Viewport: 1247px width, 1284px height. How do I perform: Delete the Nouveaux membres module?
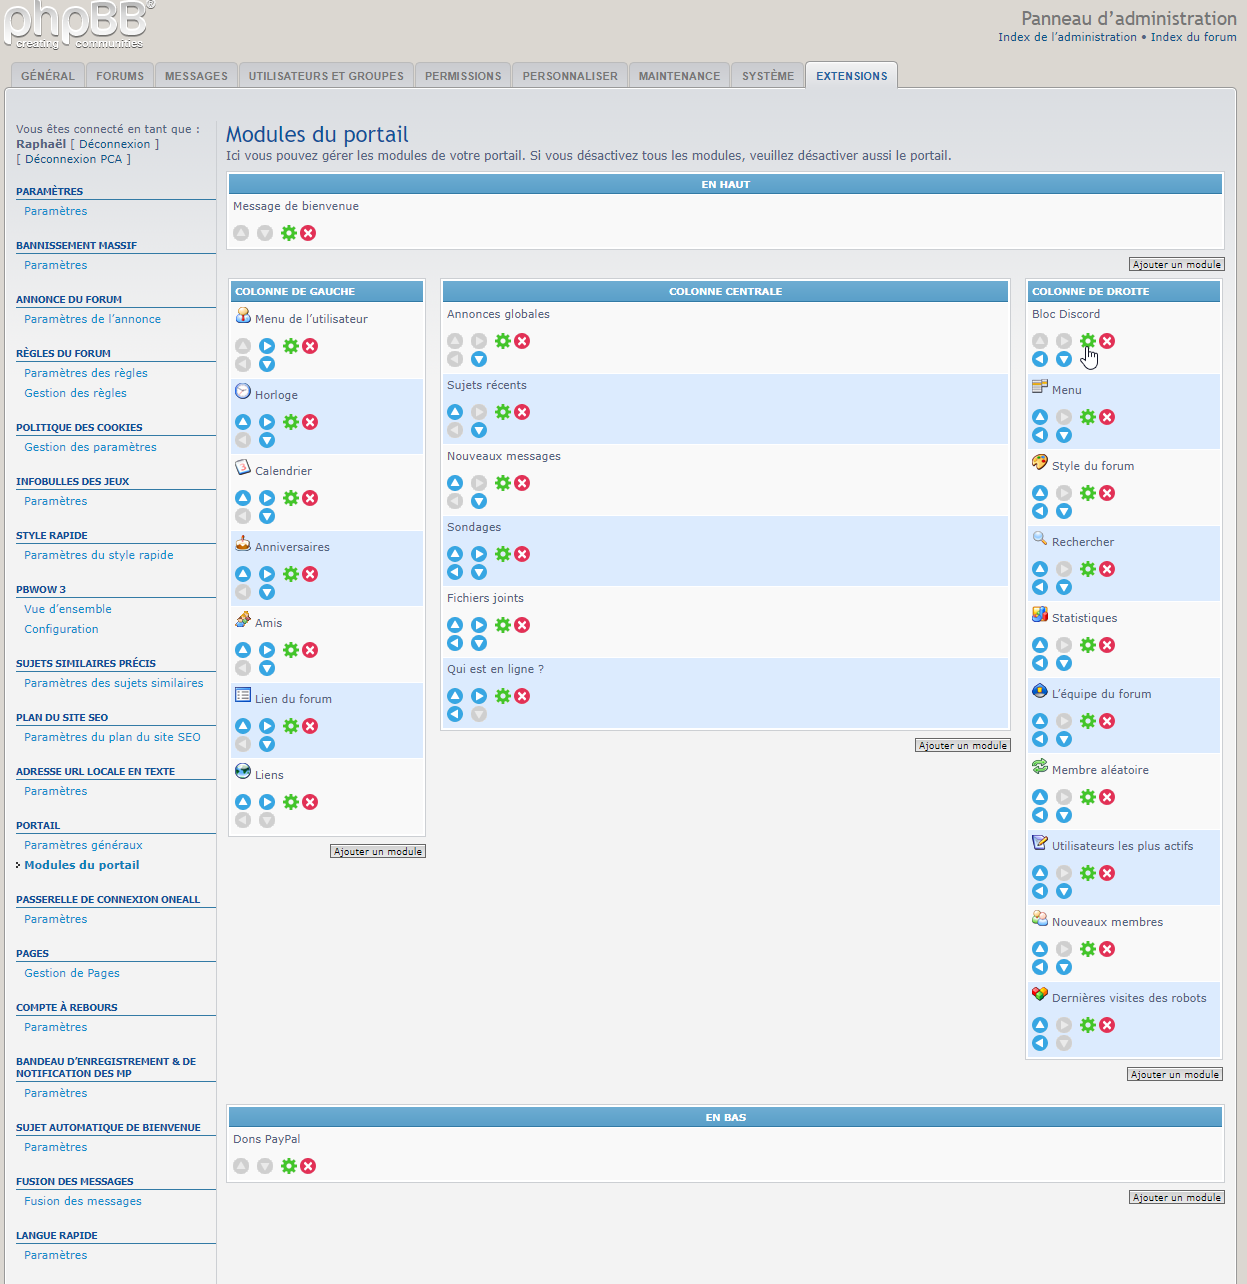pyautogui.click(x=1107, y=949)
